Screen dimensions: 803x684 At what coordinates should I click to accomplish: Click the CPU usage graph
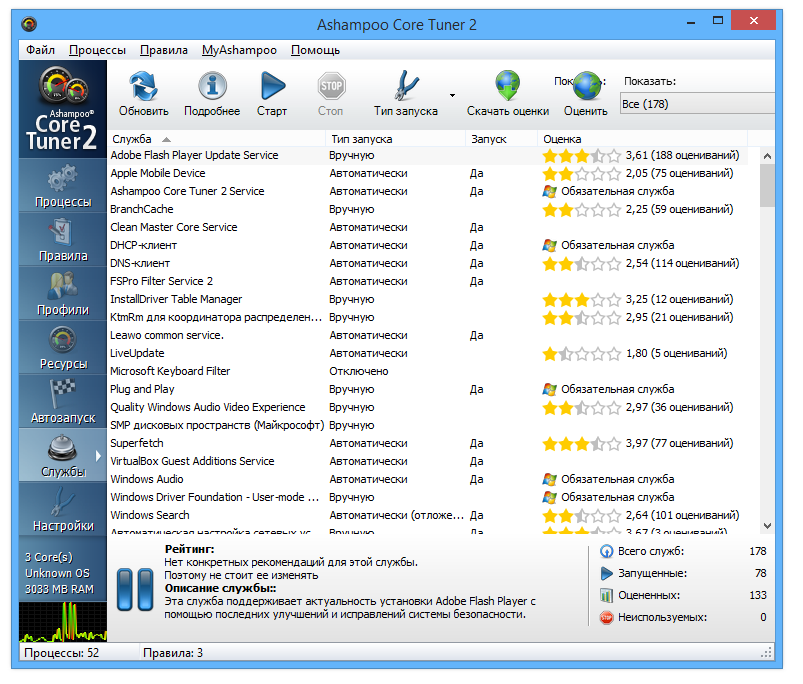tap(63, 622)
